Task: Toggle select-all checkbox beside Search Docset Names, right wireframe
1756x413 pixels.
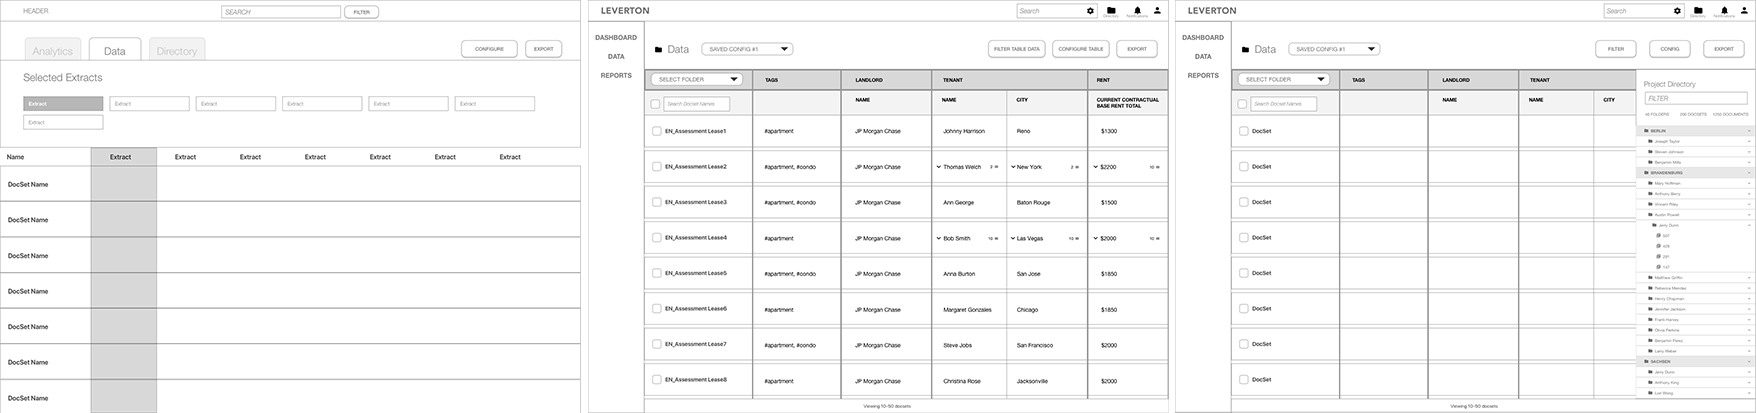Action: 1242,104
